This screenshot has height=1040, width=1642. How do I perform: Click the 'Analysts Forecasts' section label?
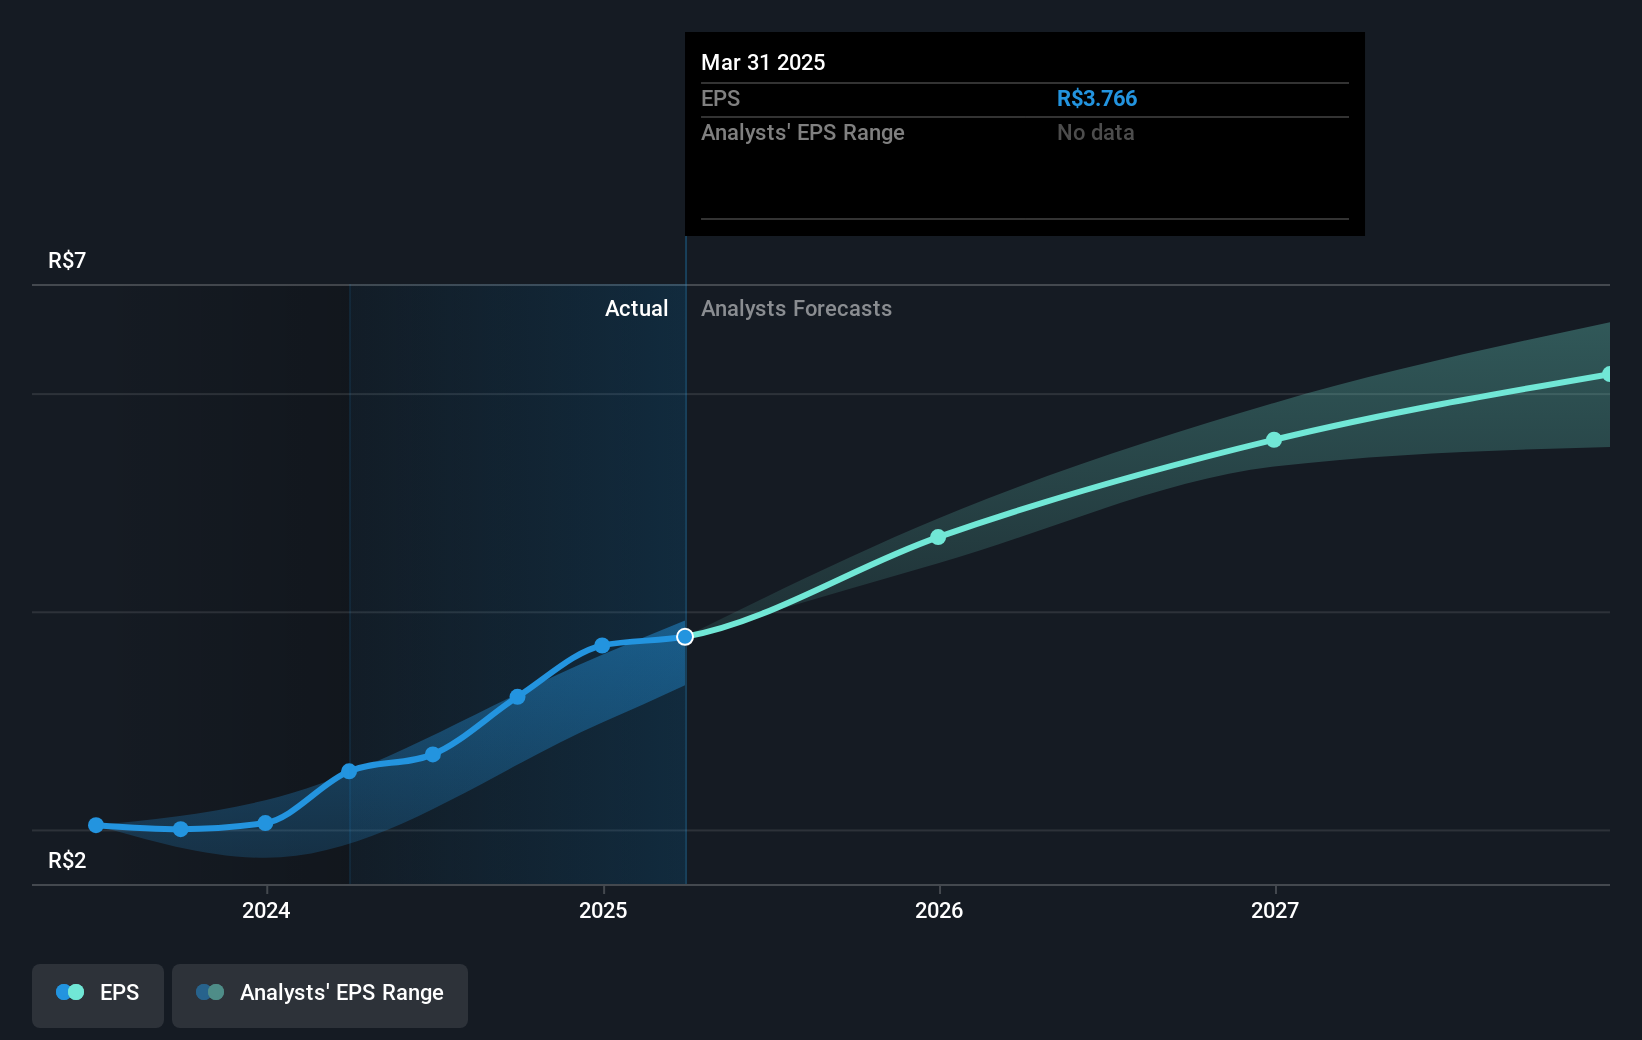click(796, 308)
